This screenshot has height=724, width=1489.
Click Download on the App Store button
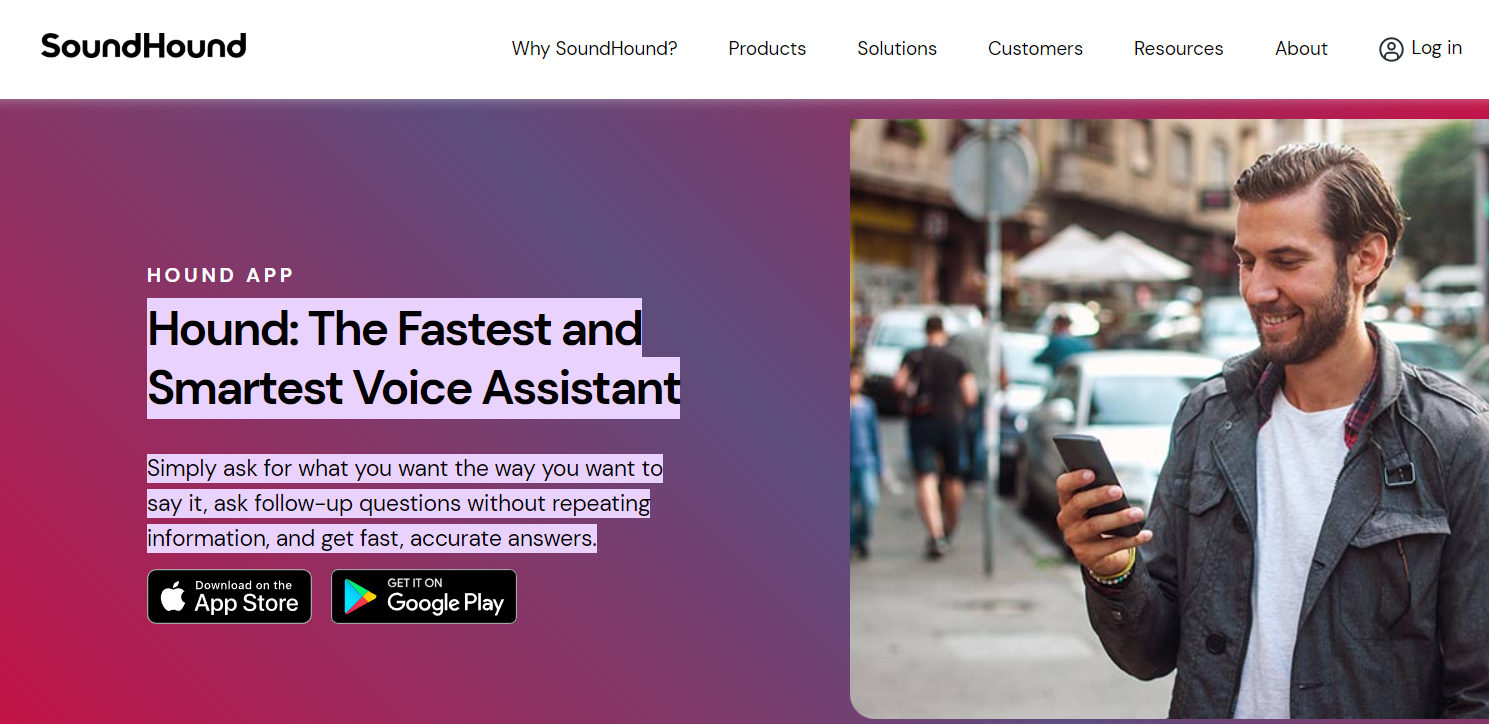pos(229,597)
